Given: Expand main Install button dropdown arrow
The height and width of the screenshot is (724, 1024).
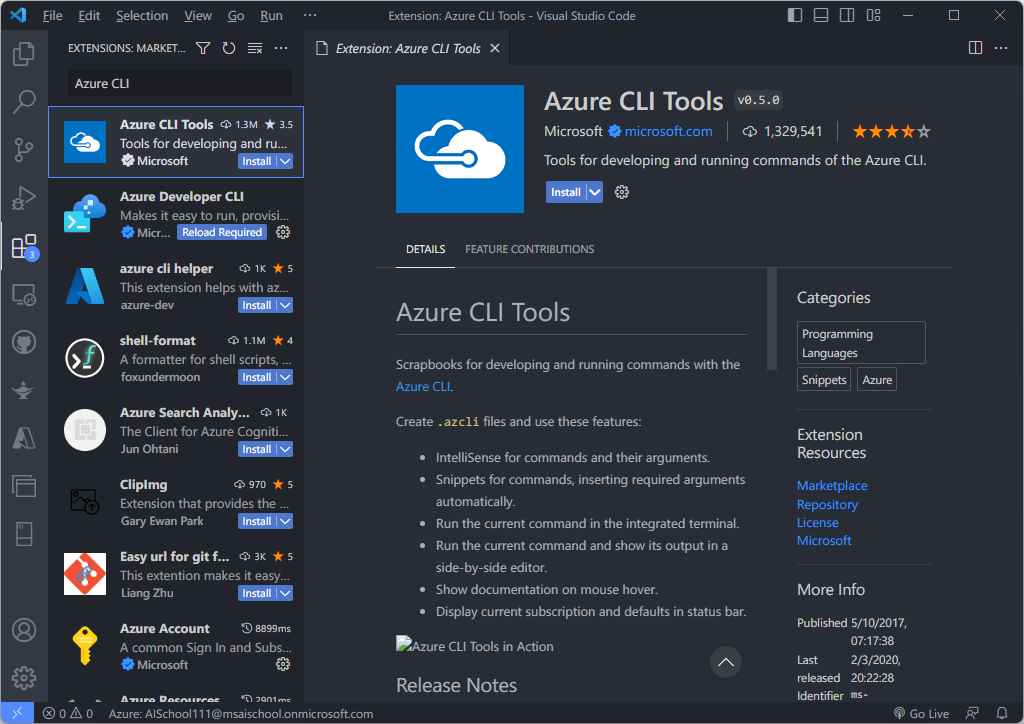Looking at the screenshot, I should pyautogui.click(x=594, y=192).
